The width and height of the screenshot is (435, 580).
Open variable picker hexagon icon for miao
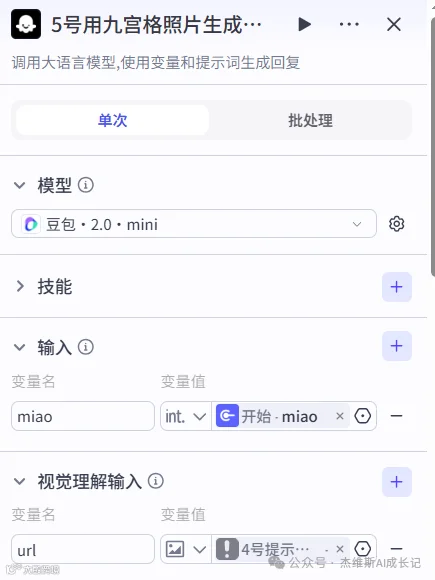click(362, 416)
